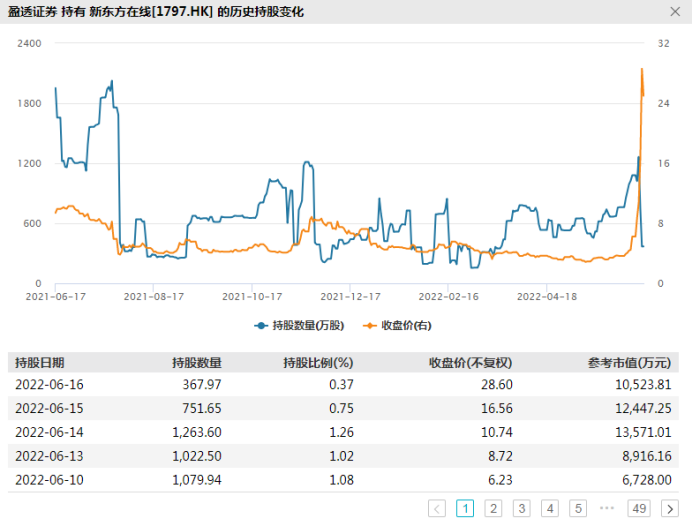The image size is (693, 527).
Task: Open page 3 of the table
Action: click(x=521, y=508)
